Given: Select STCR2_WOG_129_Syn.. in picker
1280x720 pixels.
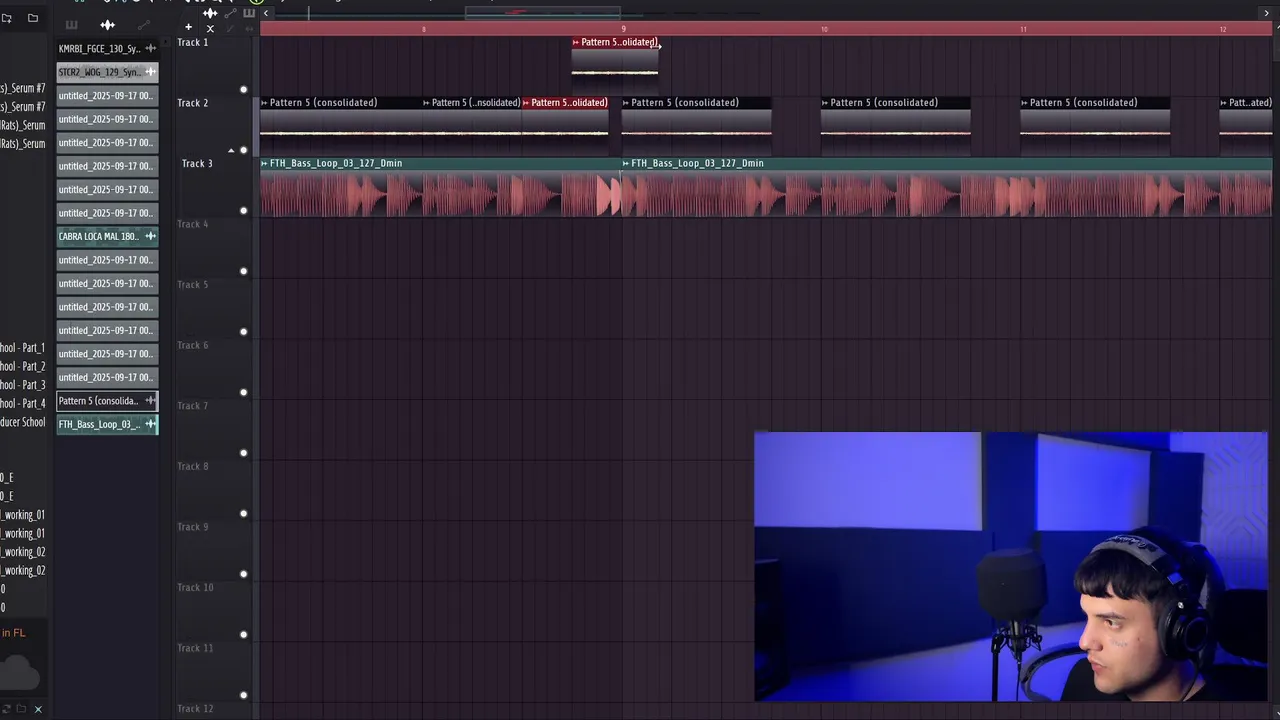Looking at the screenshot, I should click(x=107, y=72).
